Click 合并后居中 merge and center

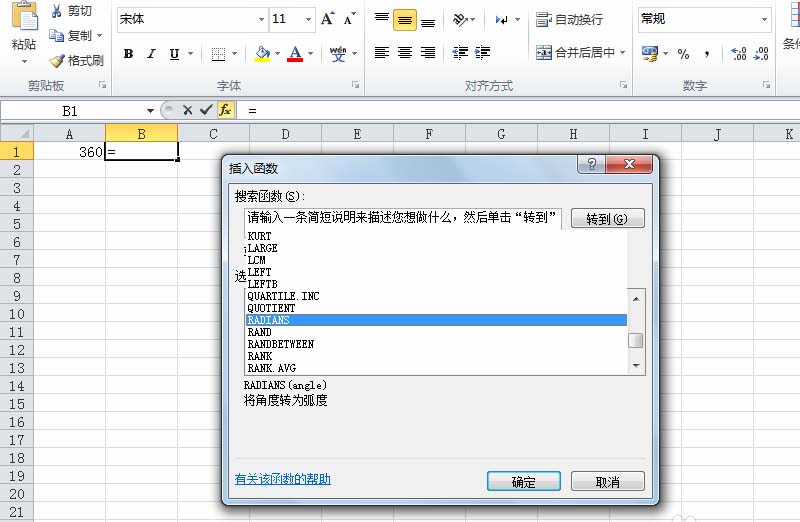coord(576,52)
